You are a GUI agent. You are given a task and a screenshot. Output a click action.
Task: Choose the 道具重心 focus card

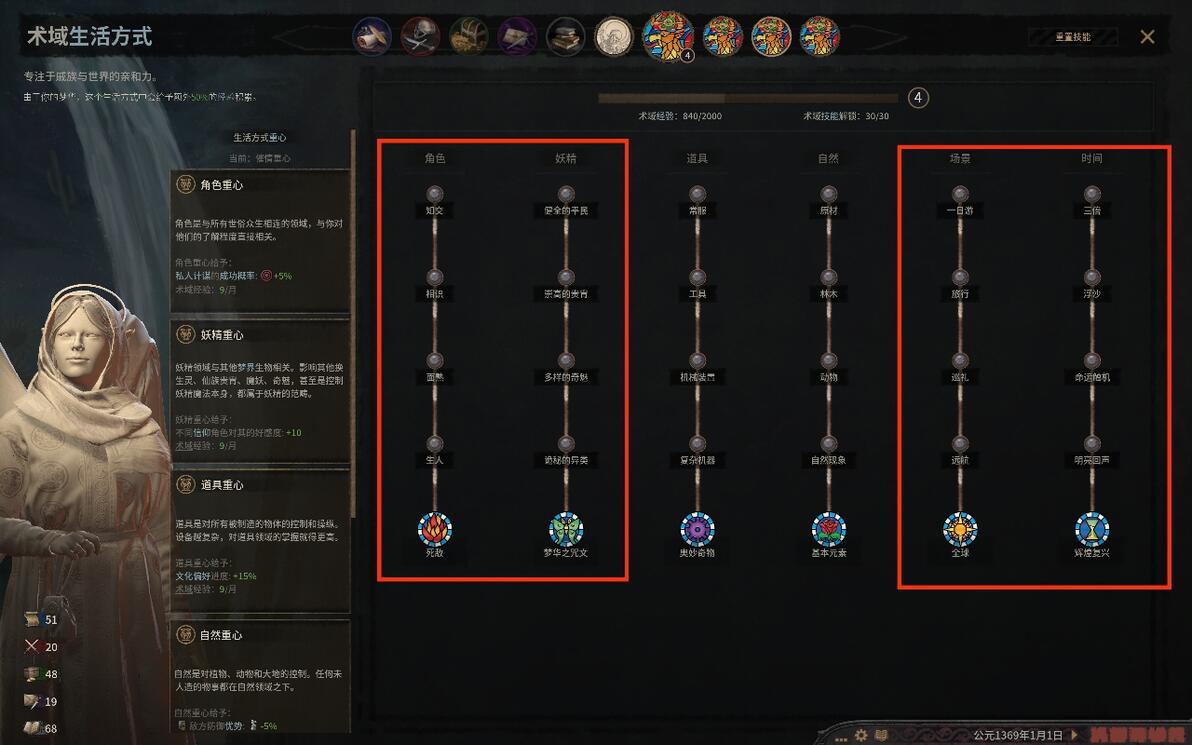[x=260, y=541]
